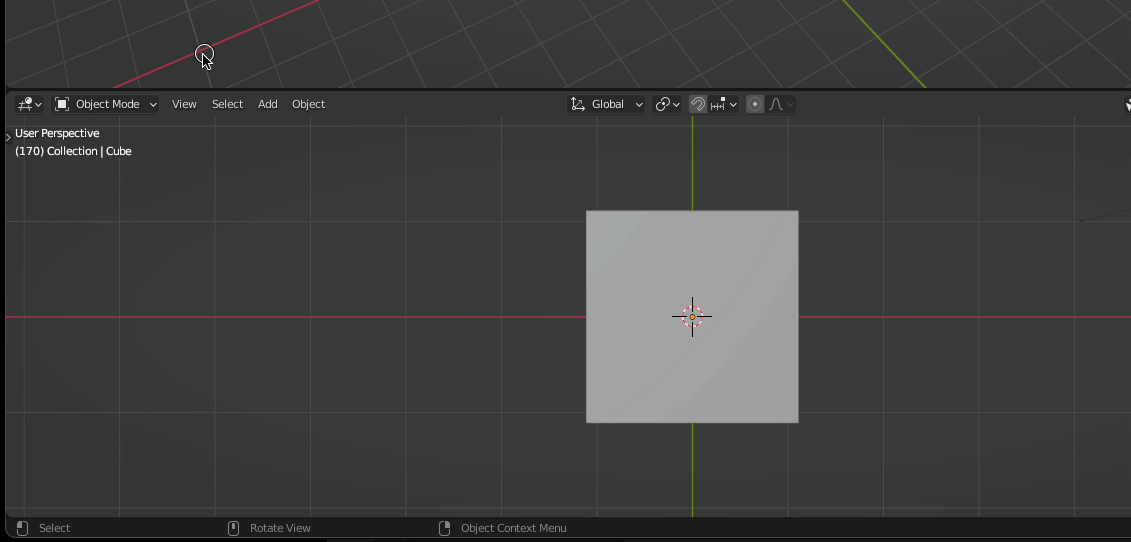This screenshot has height=542, width=1131.
Task: Open the Object menu
Action: 308,104
